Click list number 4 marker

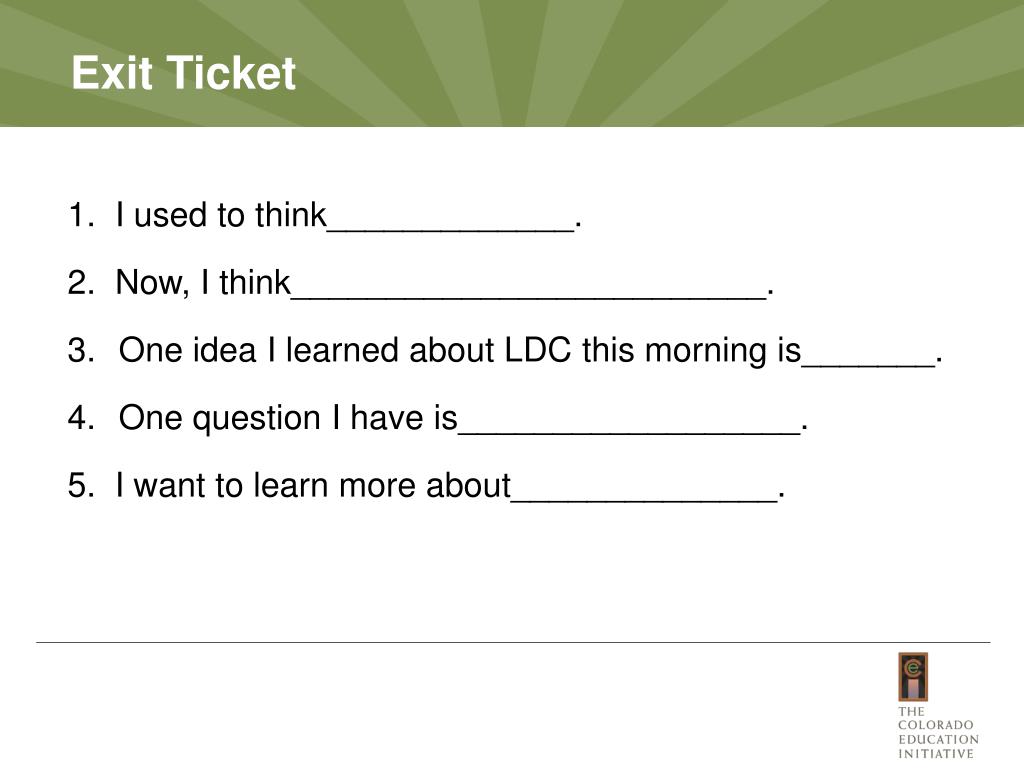pyautogui.click(x=81, y=419)
